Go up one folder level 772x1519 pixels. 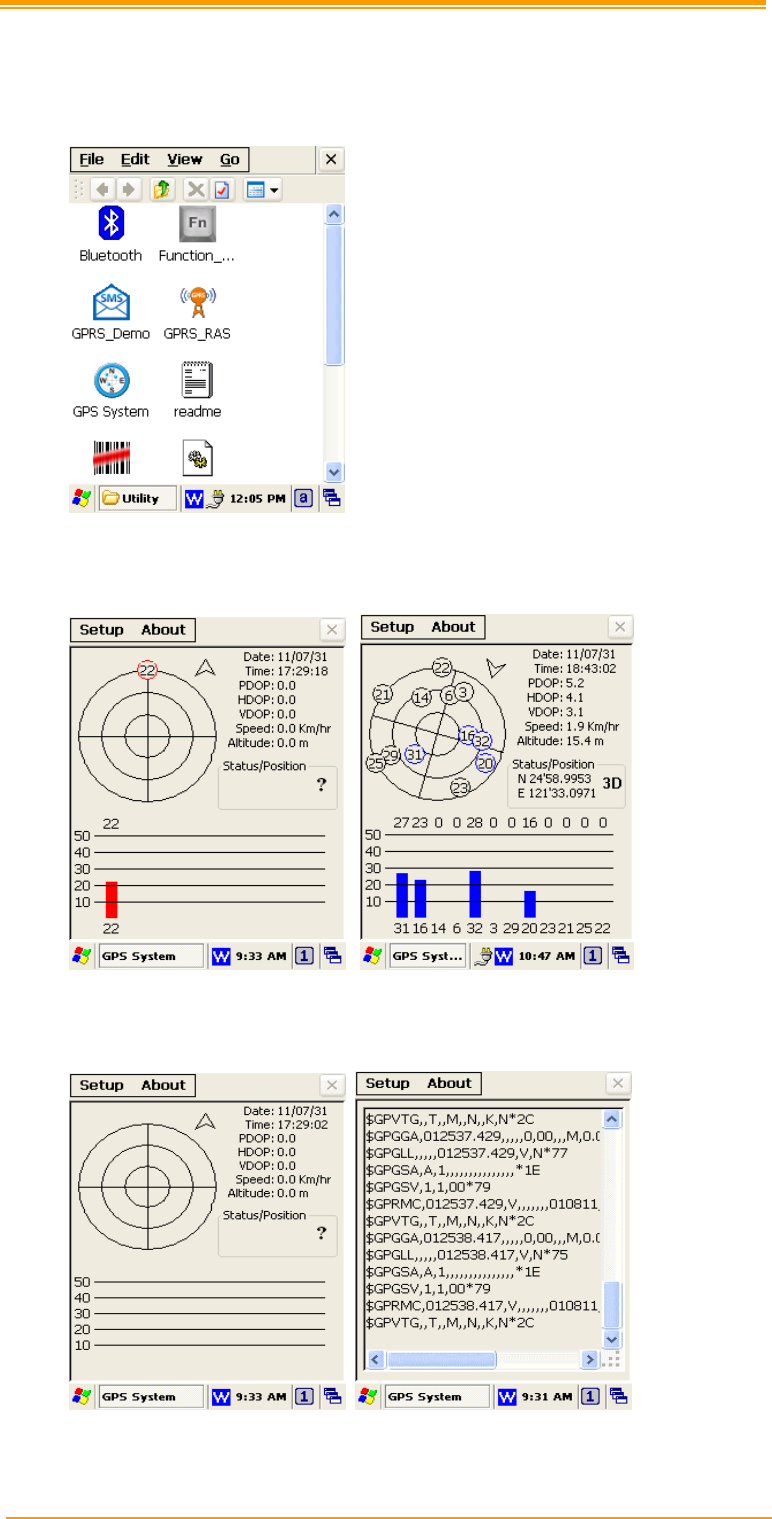click(x=161, y=189)
